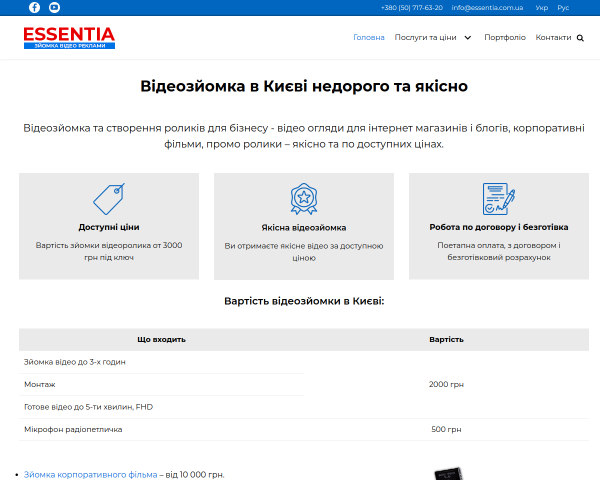Click the Поетапна оплата description text

coord(499,251)
